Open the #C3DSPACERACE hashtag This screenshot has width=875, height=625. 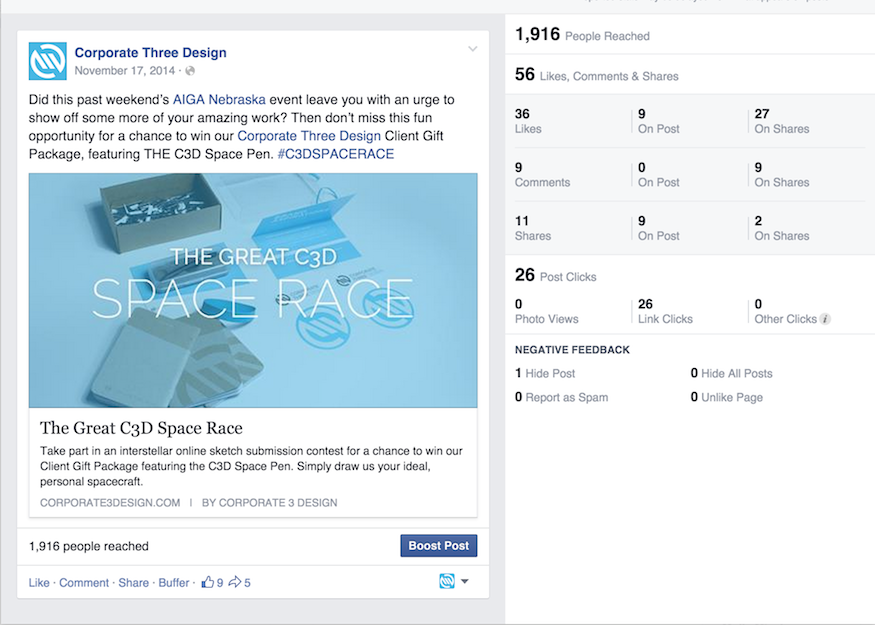click(x=335, y=154)
